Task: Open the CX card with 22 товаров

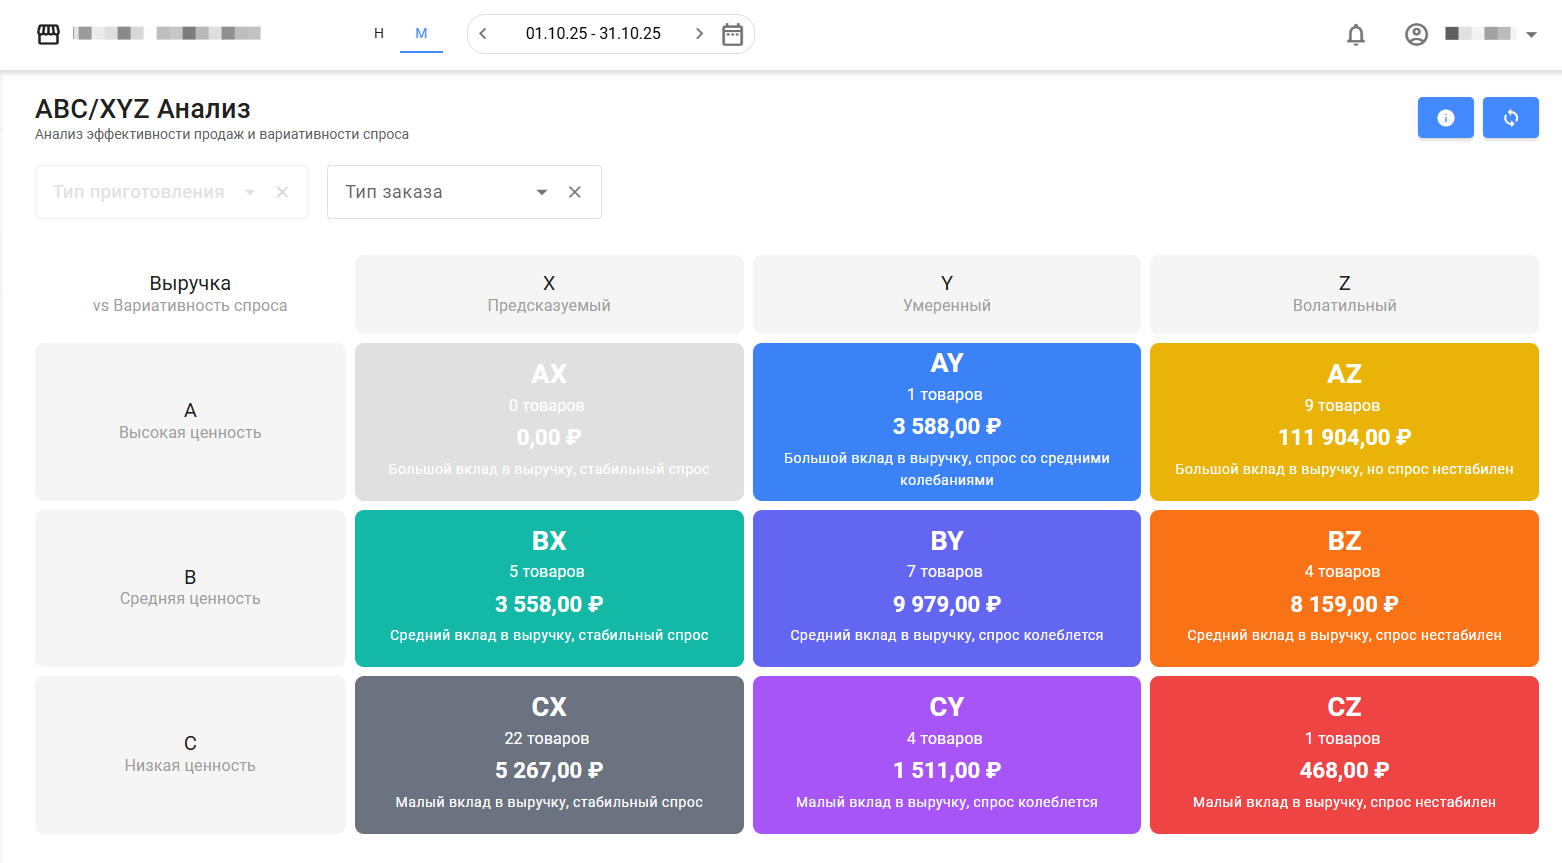Action: click(549, 755)
